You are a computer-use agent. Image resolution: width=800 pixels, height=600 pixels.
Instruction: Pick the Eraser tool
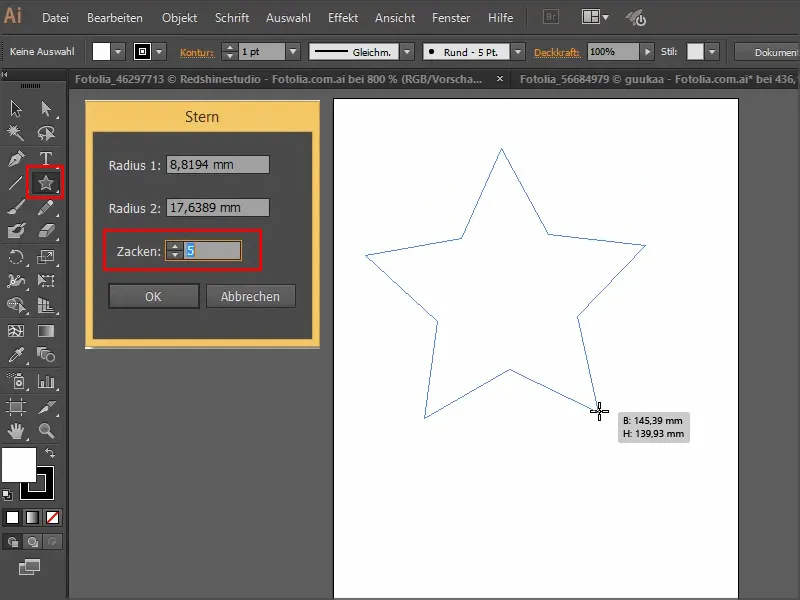46,231
